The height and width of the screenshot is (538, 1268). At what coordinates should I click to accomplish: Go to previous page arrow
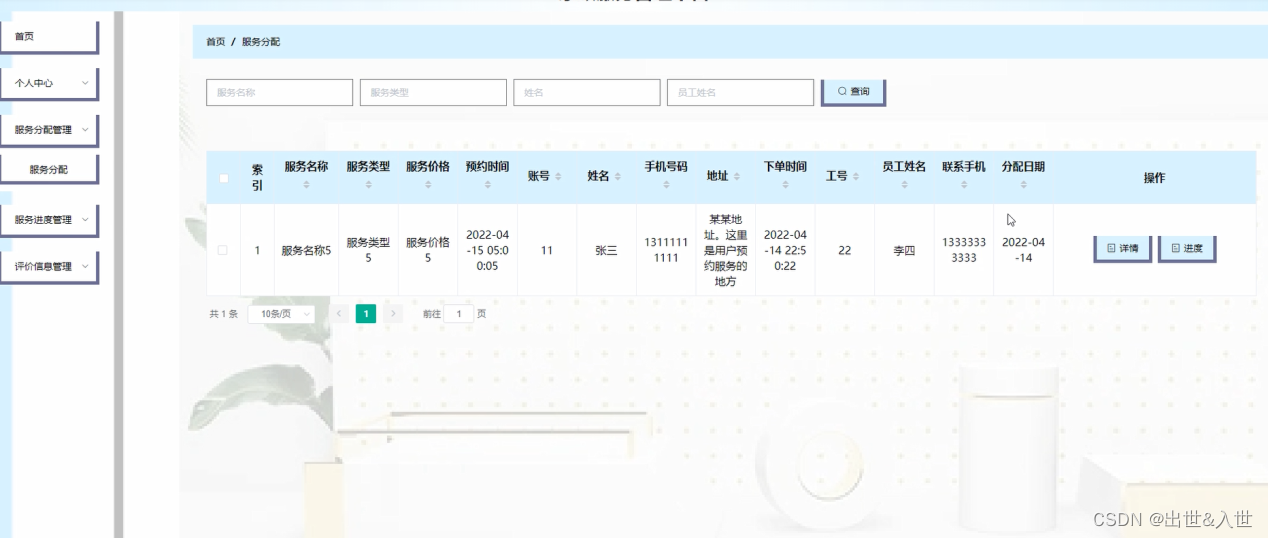339,314
